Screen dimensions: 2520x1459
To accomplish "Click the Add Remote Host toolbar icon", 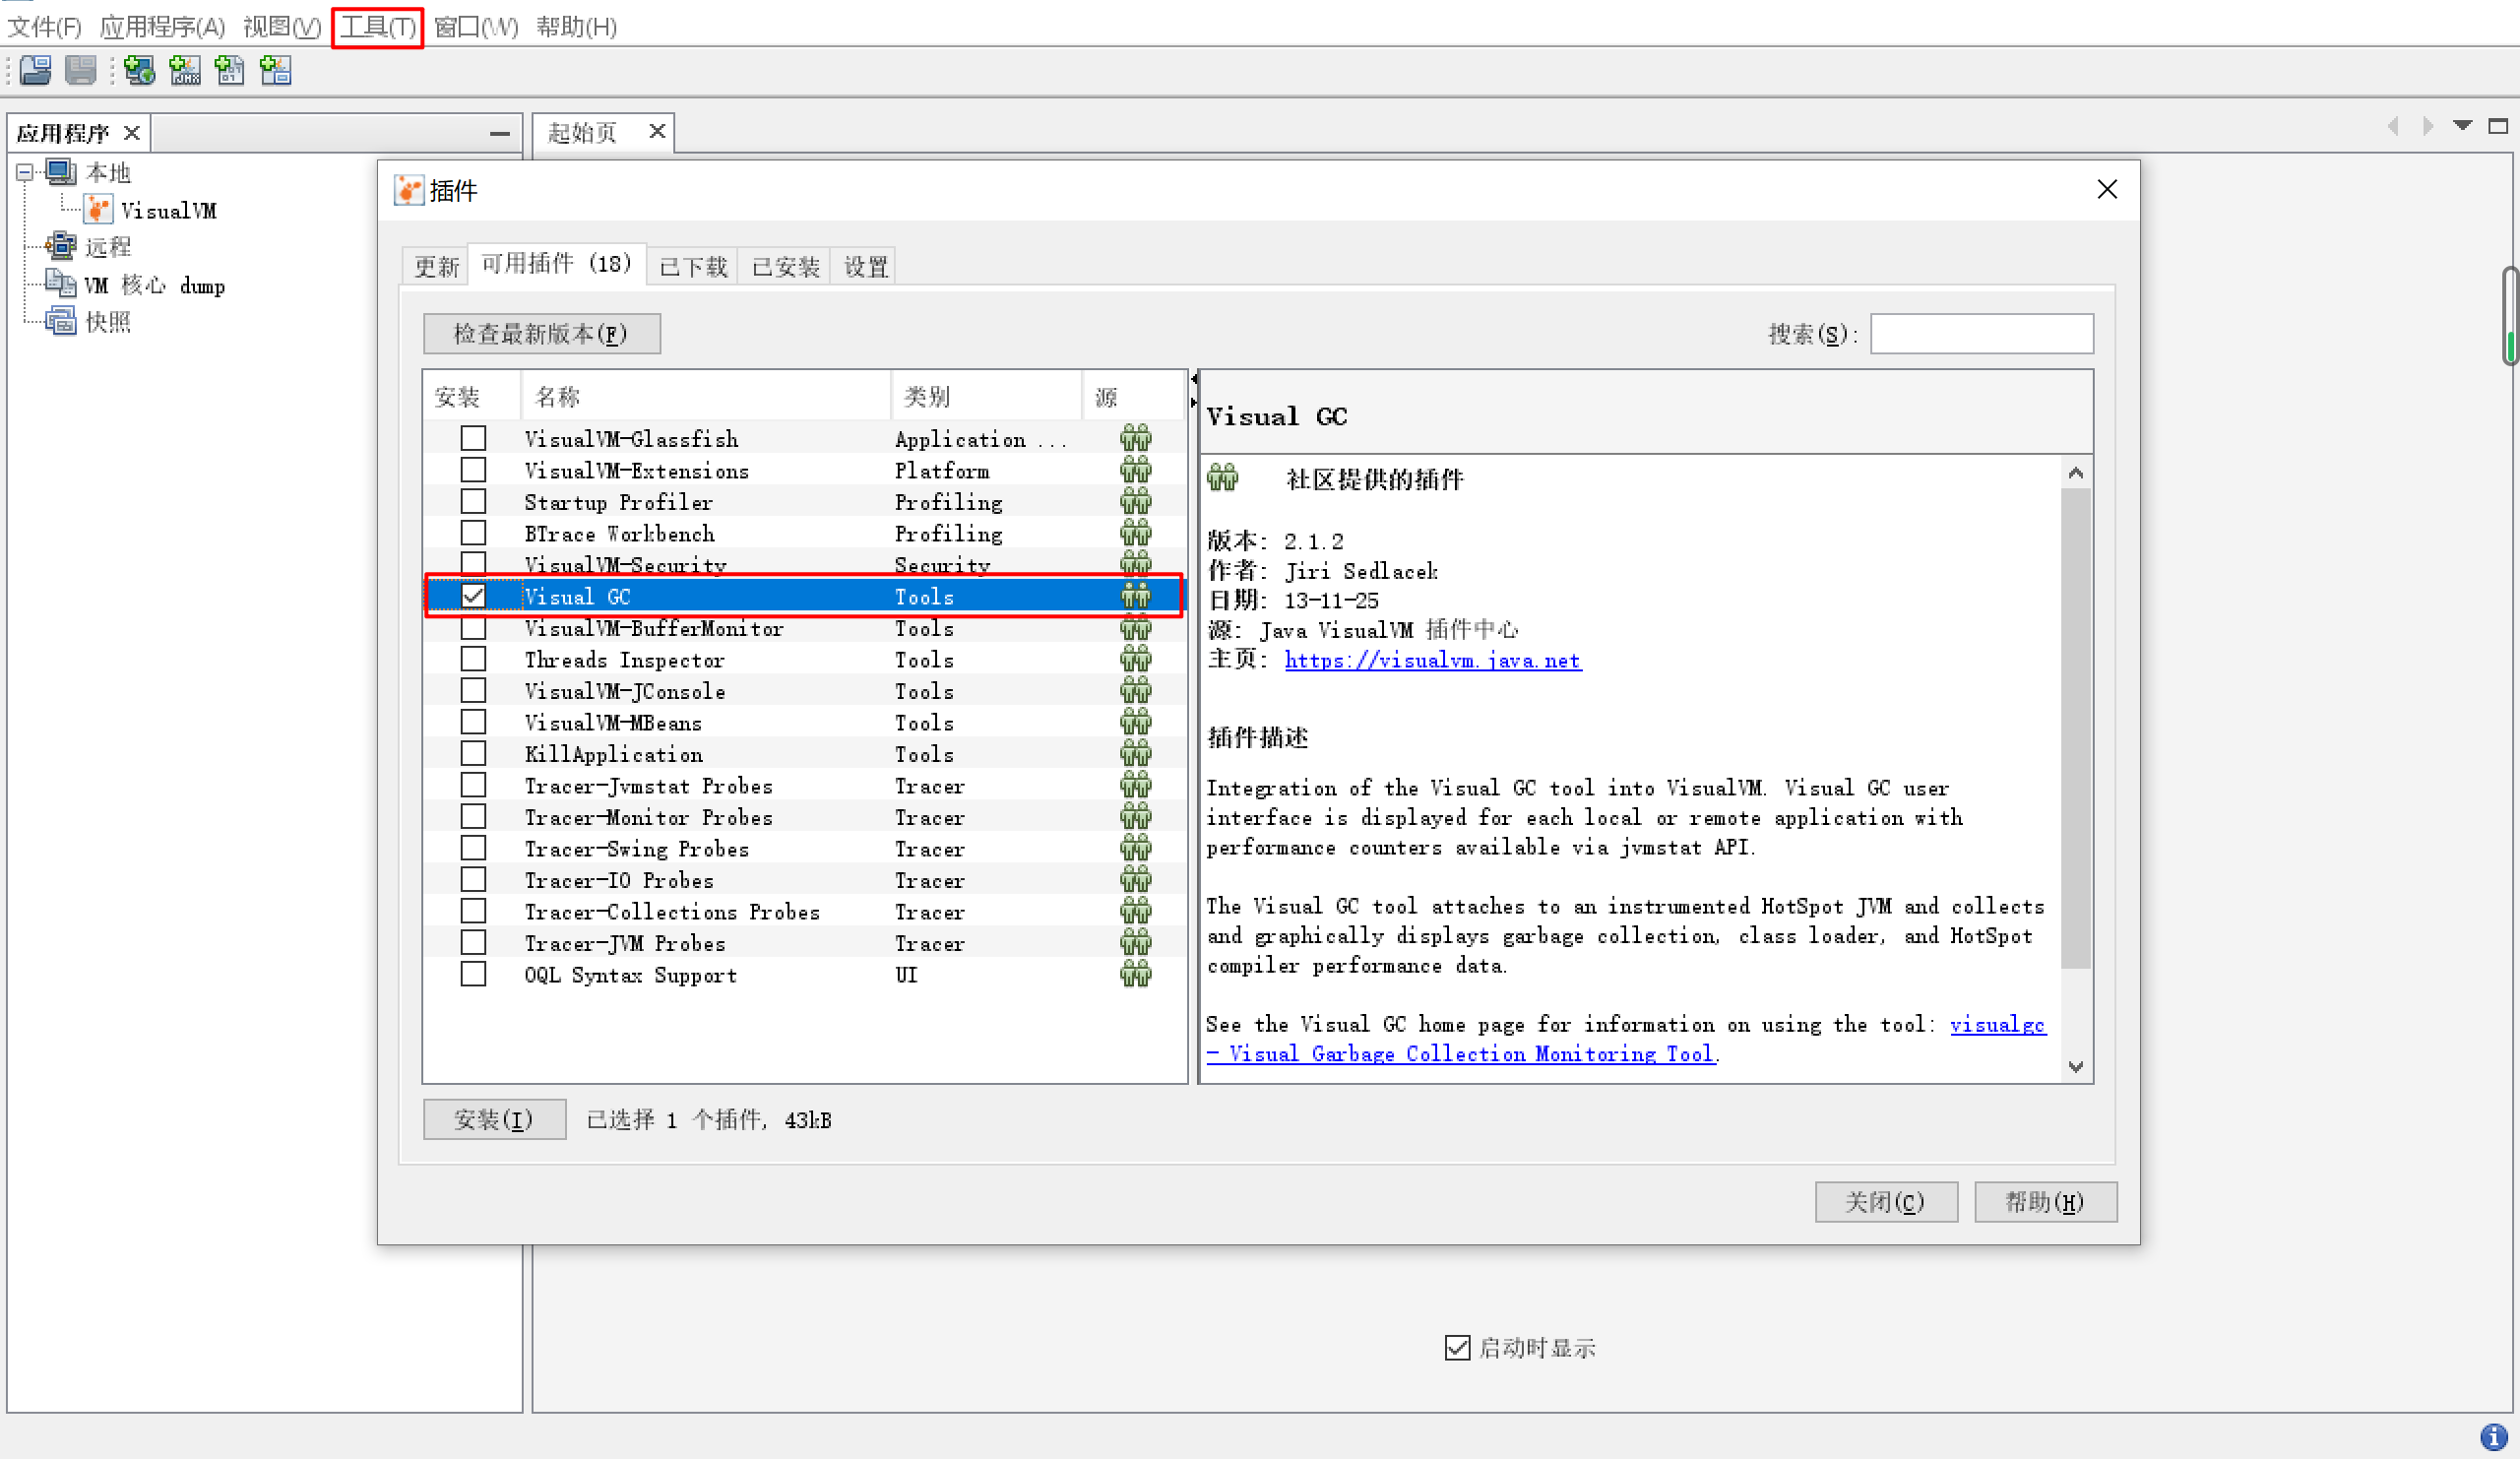I will click(x=139, y=70).
